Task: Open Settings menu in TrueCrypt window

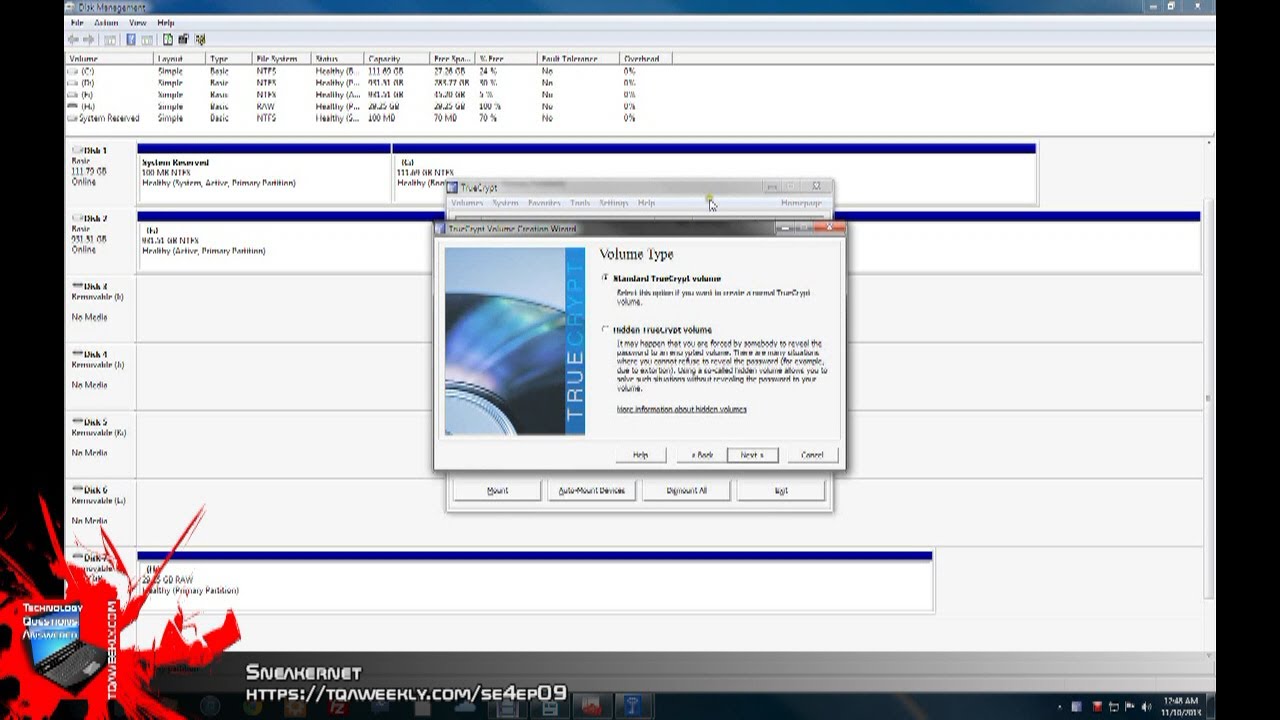Action: [x=613, y=203]
